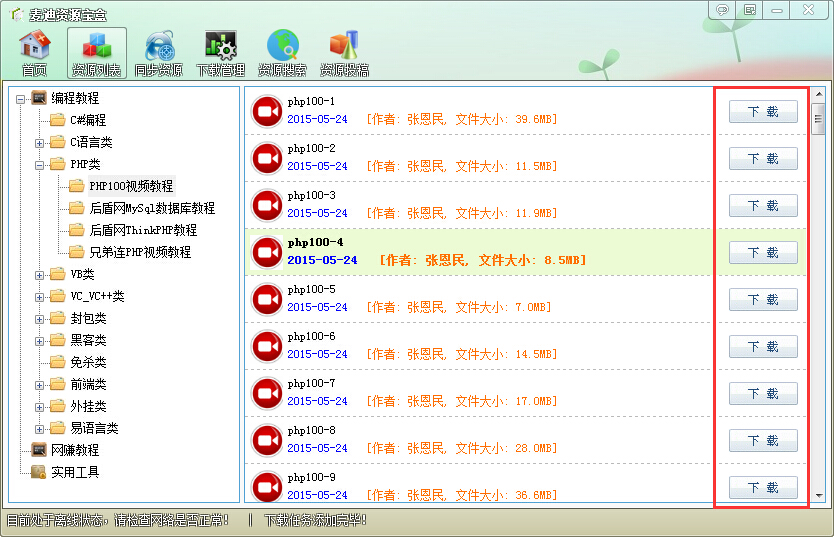
Task: Click the 兄弟连PHP视频教程 folder icon
Action: 77,251
